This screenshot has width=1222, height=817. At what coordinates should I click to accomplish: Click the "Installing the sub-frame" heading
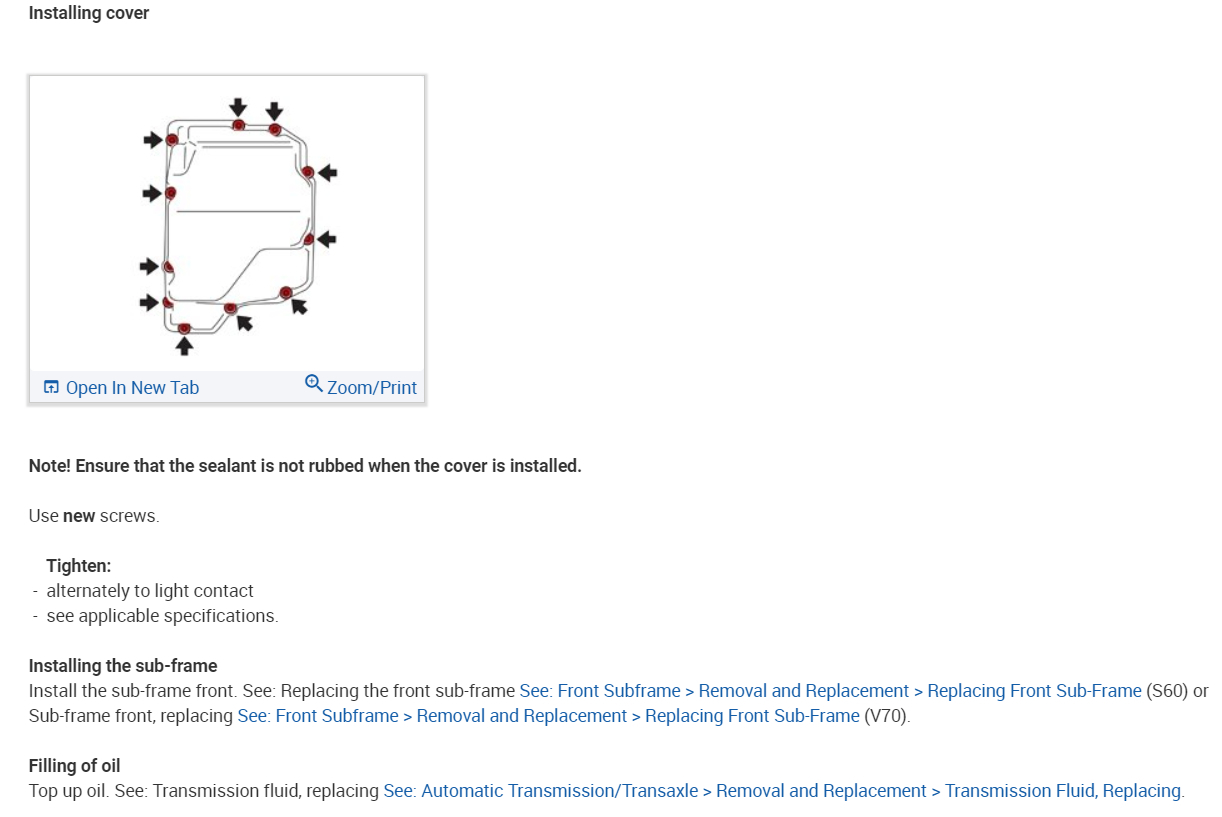tap(123, 666)
